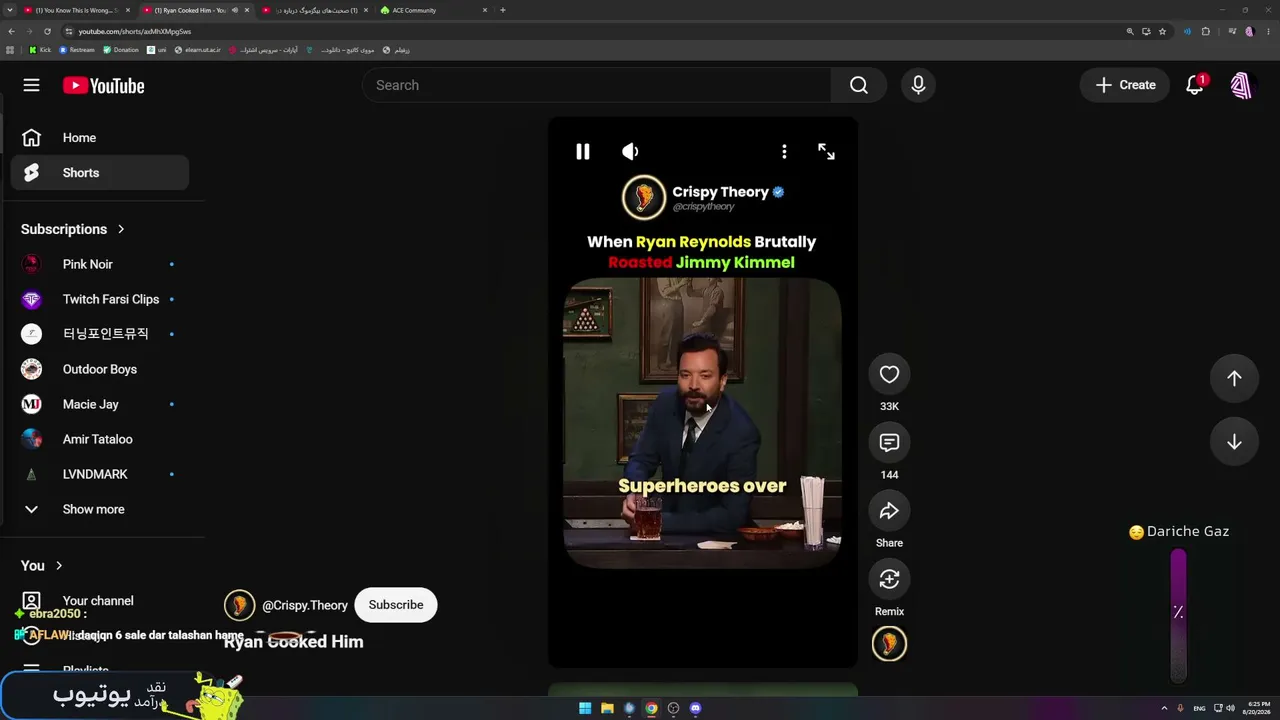Open Home in the sidebar
1280x720 pixels.
(x=100, y=138)
